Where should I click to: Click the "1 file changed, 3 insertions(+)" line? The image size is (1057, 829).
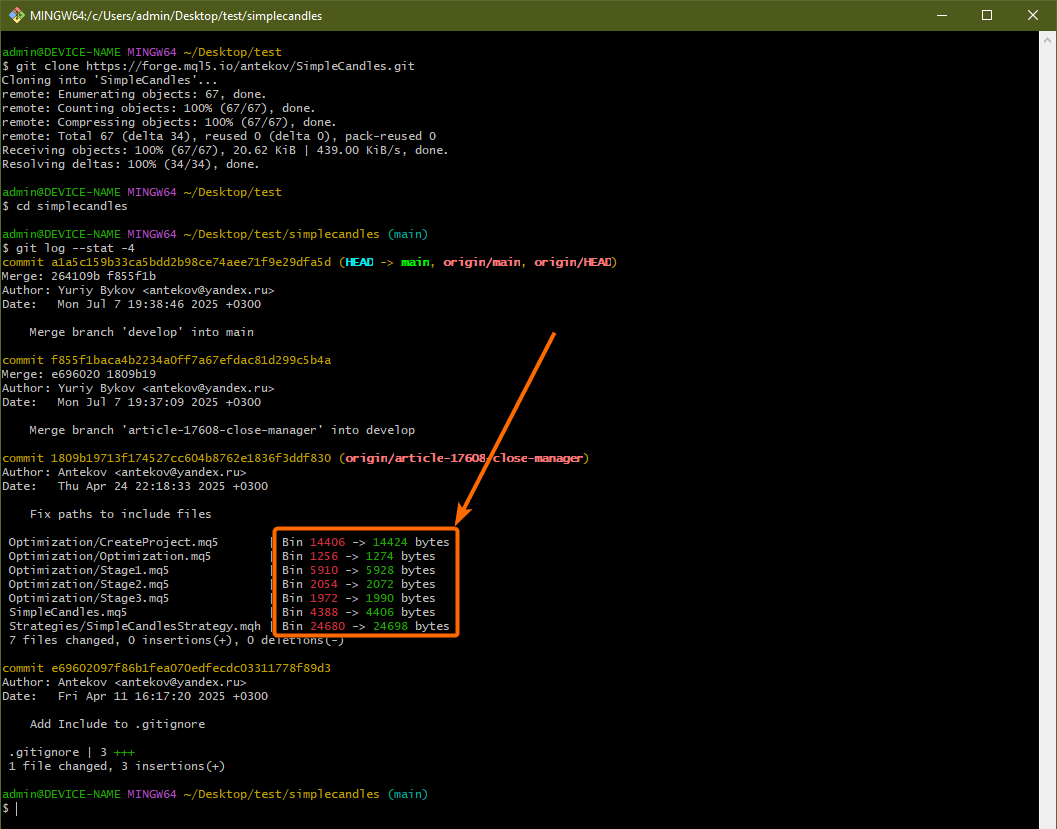(117, 766)
